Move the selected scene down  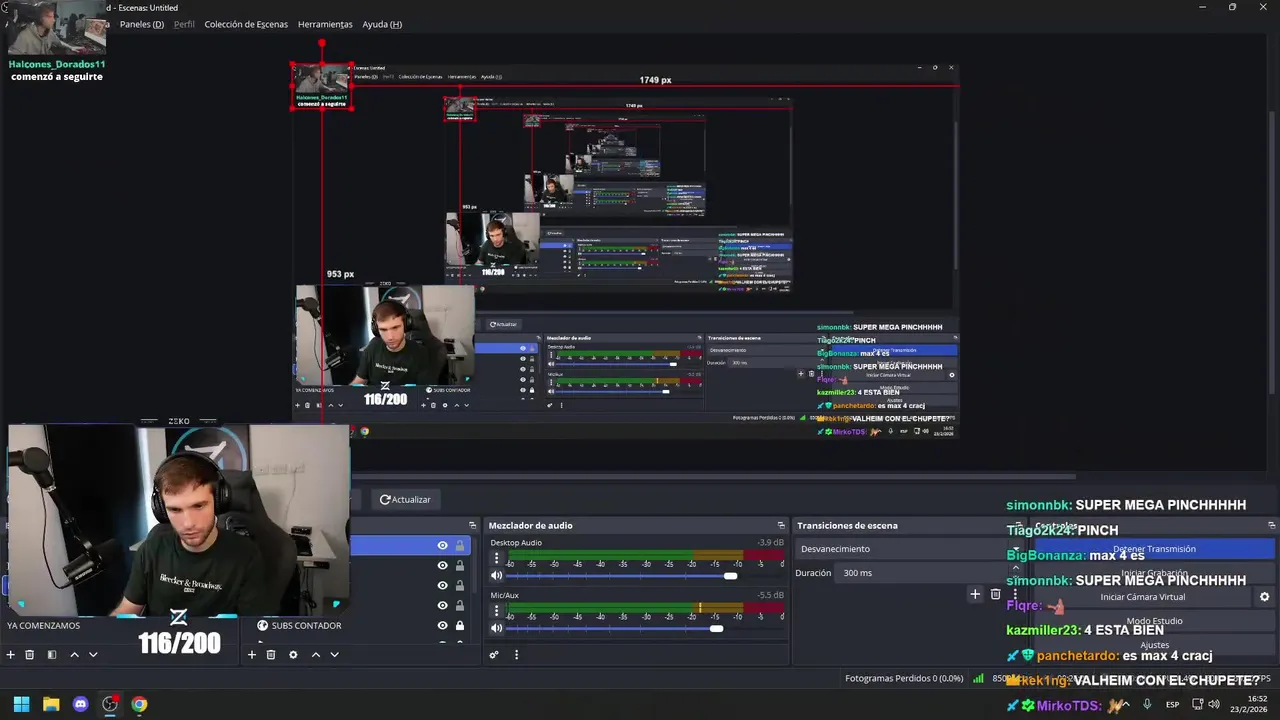click(93, 655)
